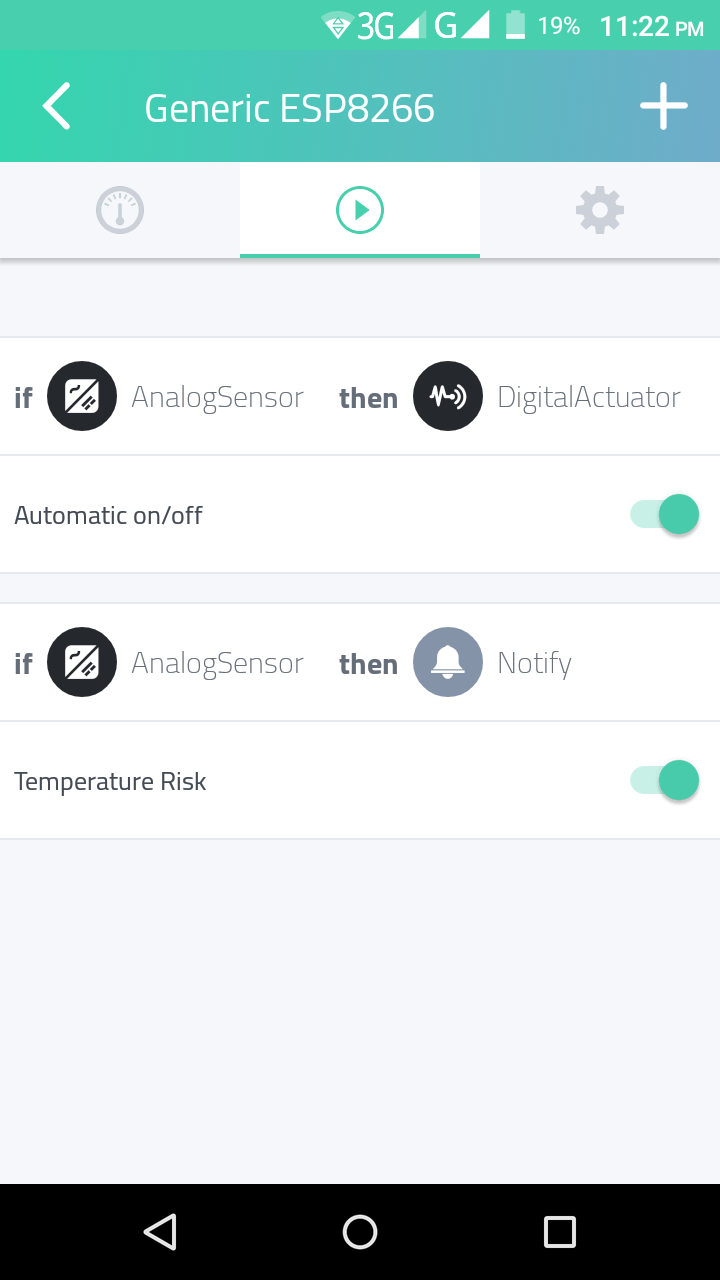The width and height of the screenshot is (720, 1280).
Task: Tap the DigitalActuator icon
Action: pos(448,397)
